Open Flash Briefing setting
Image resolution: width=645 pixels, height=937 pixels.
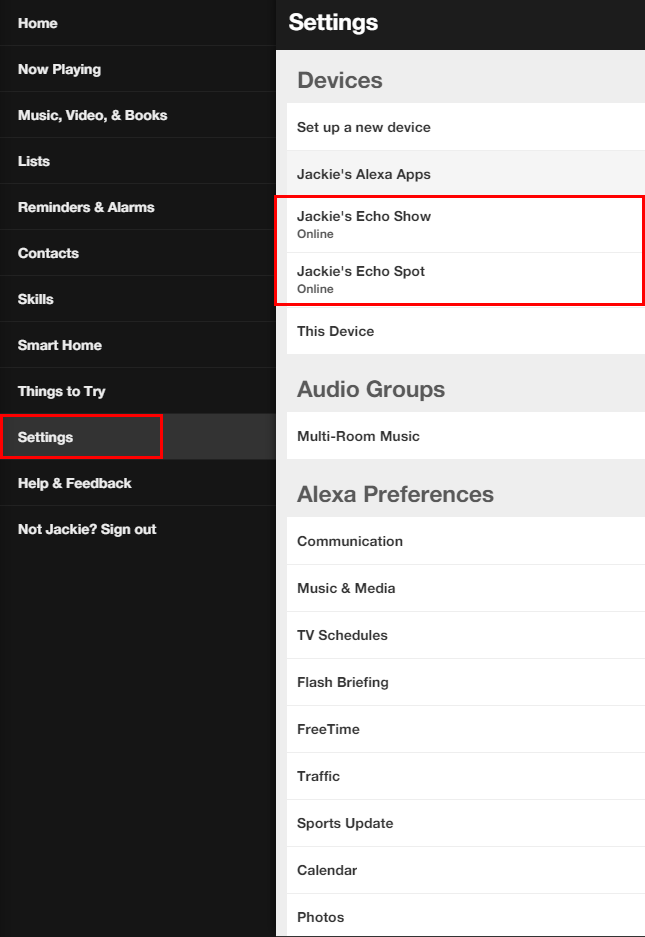(466, 682)
